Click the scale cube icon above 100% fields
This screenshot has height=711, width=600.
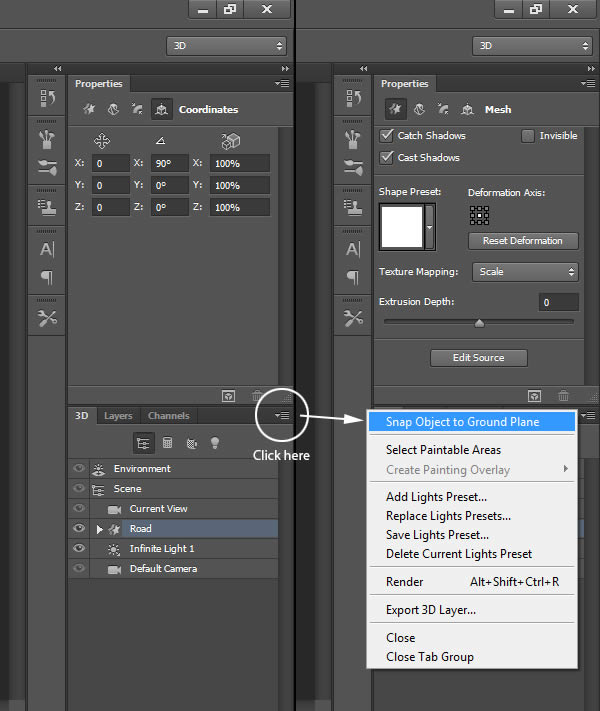click(230, 141)
